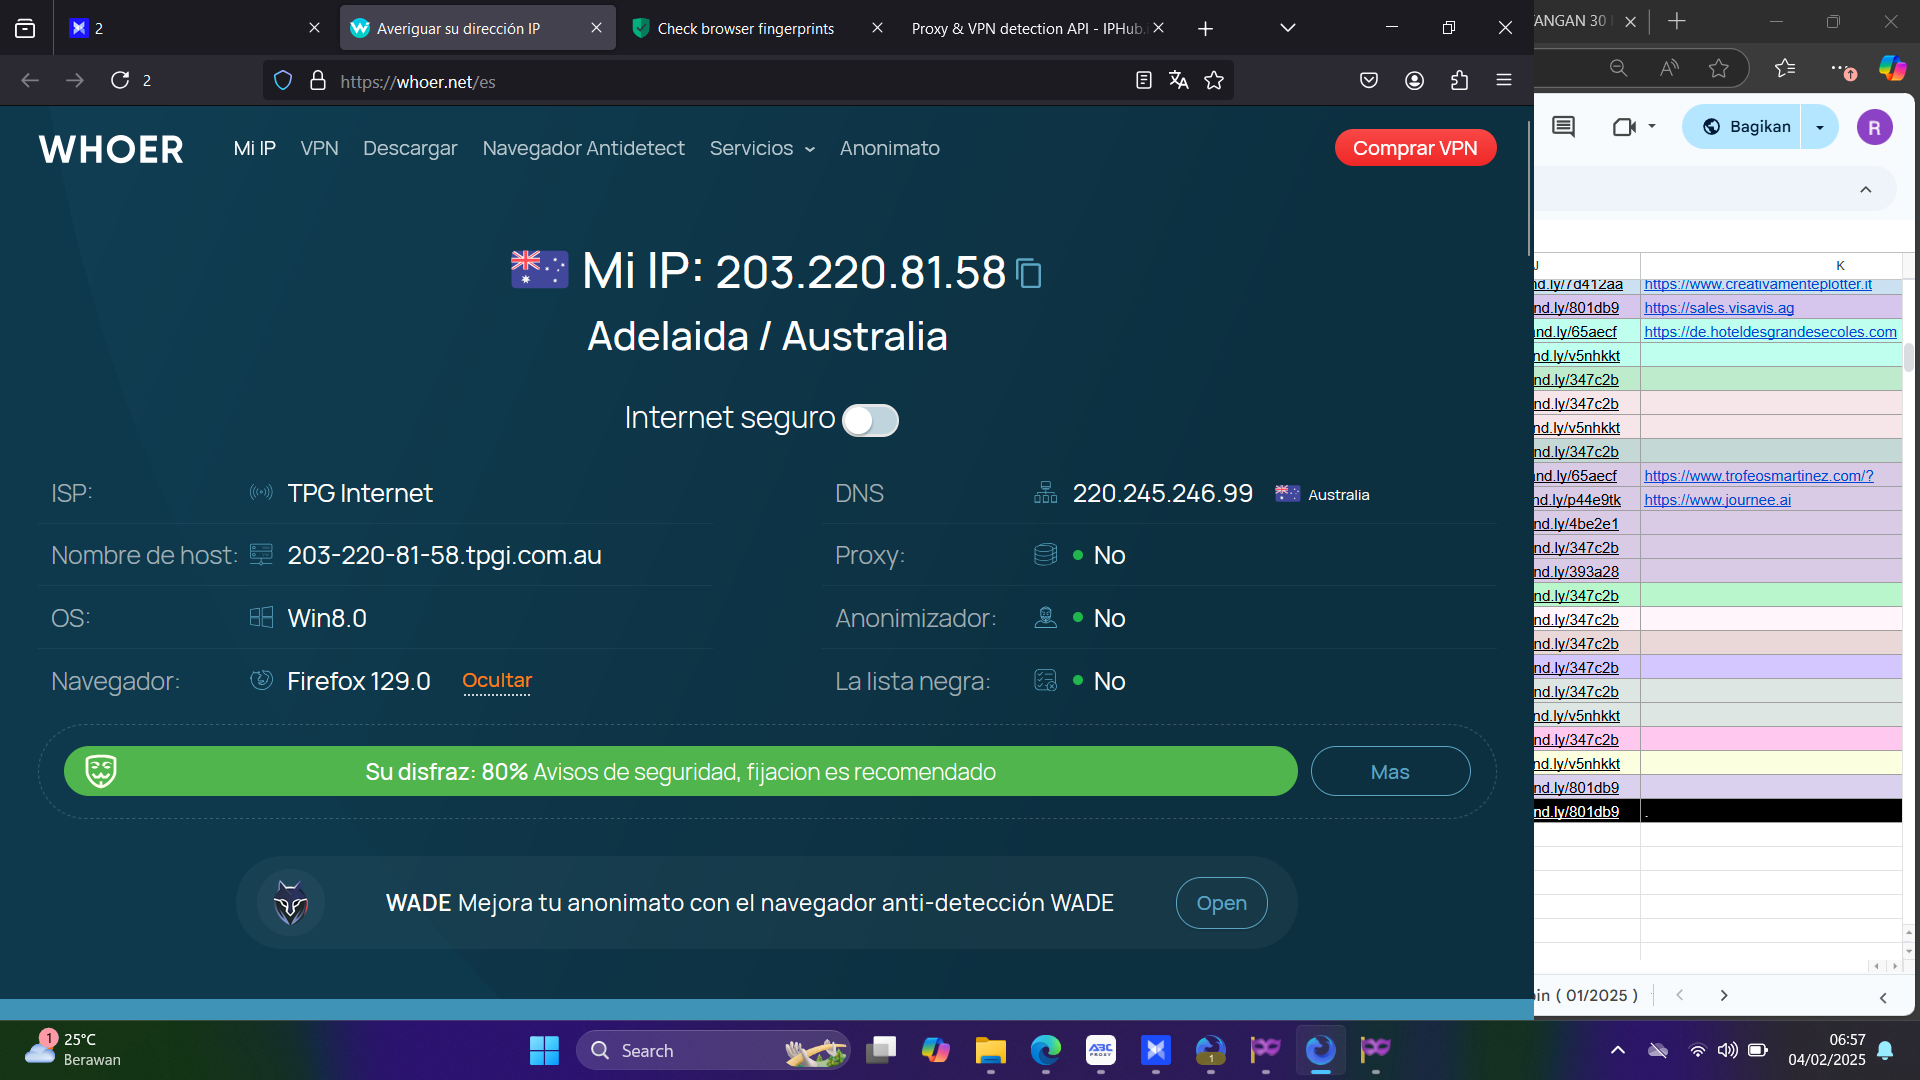Click the Windows taskbar Search box
Screen dimensions: 1920x1080
point(712,1050)
